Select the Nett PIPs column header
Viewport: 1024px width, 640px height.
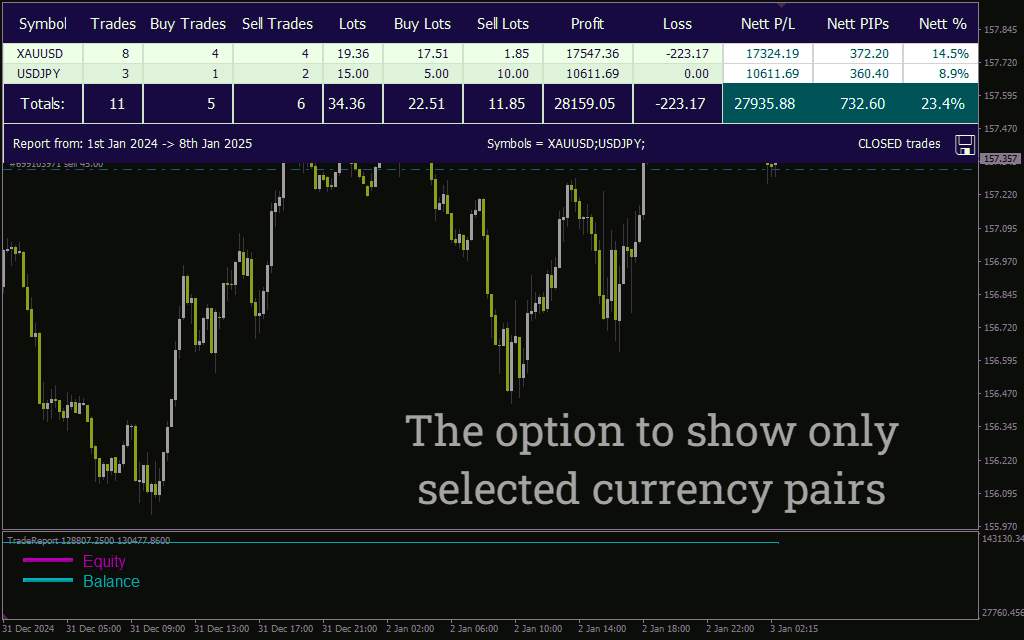tap(857, 24)
